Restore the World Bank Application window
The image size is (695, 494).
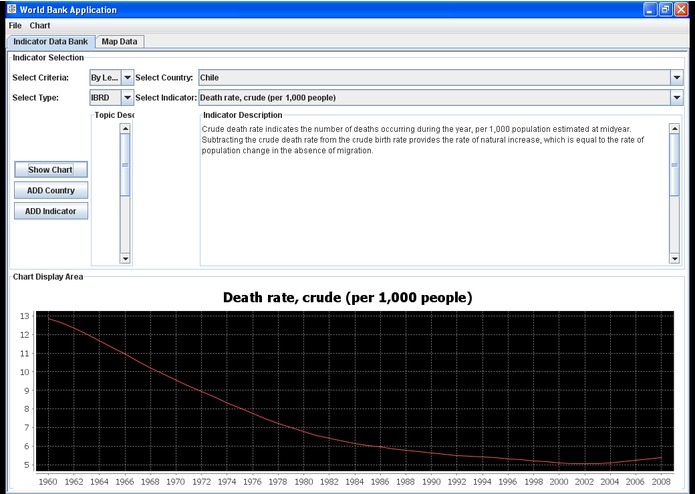point(665,9)
